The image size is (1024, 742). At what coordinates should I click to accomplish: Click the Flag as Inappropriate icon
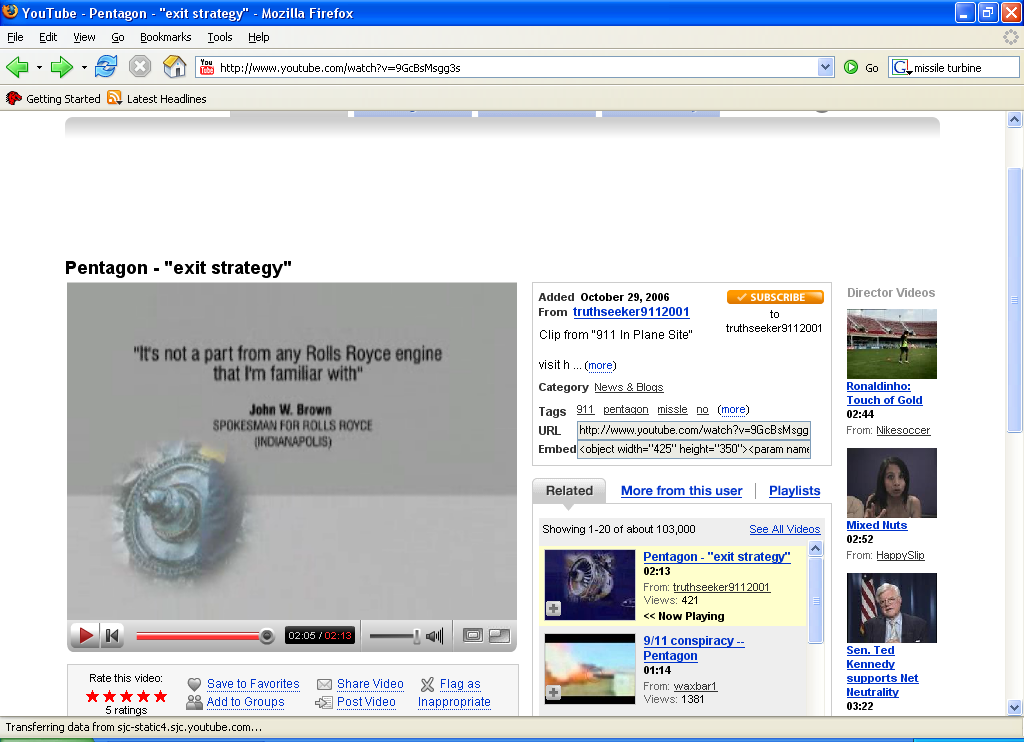427,684
